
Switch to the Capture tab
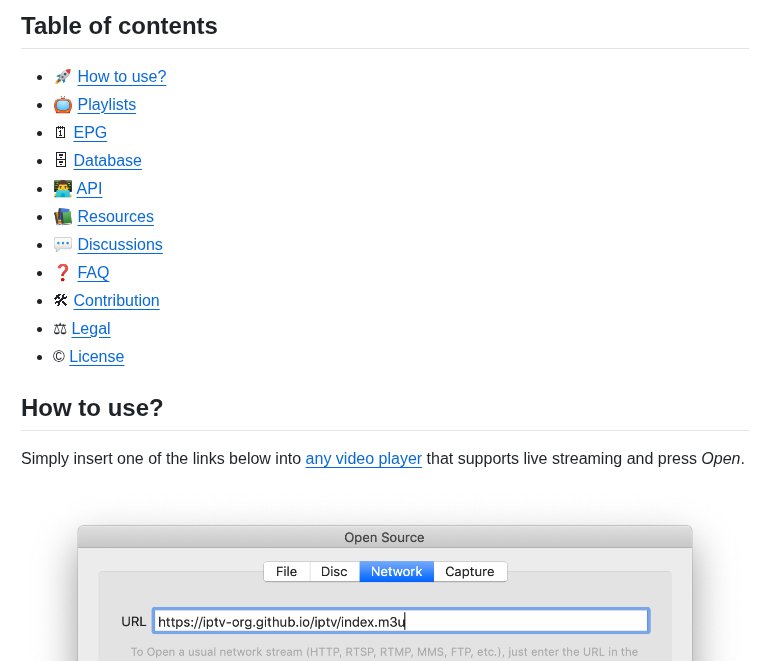(x=470, y=572)
